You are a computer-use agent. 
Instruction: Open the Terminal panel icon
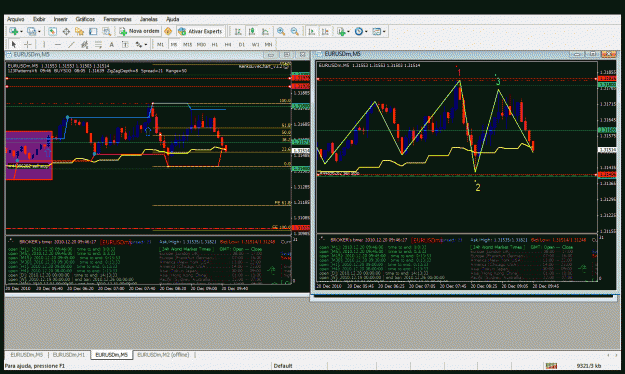(x=93, y=31)
